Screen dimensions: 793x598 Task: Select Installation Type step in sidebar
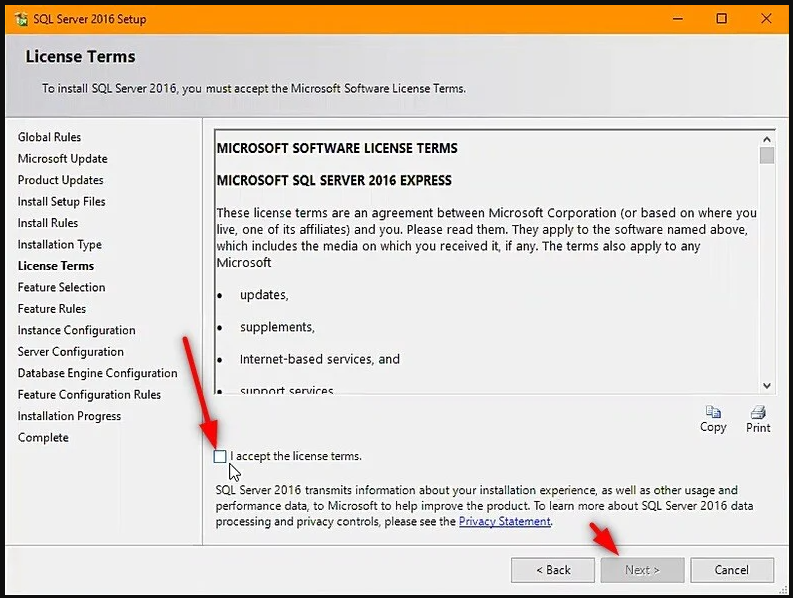pyautogui.click(x=60, y=245)
